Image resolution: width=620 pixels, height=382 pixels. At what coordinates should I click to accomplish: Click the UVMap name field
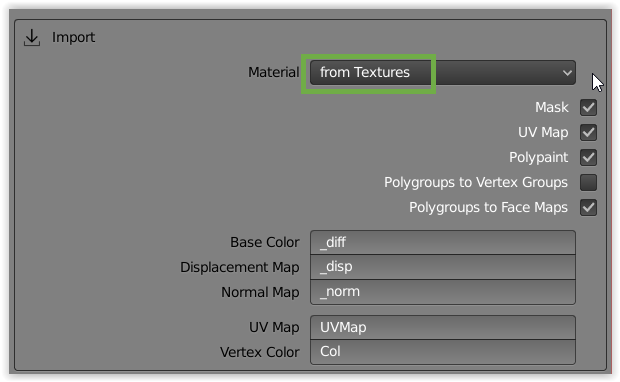point(442,327)
